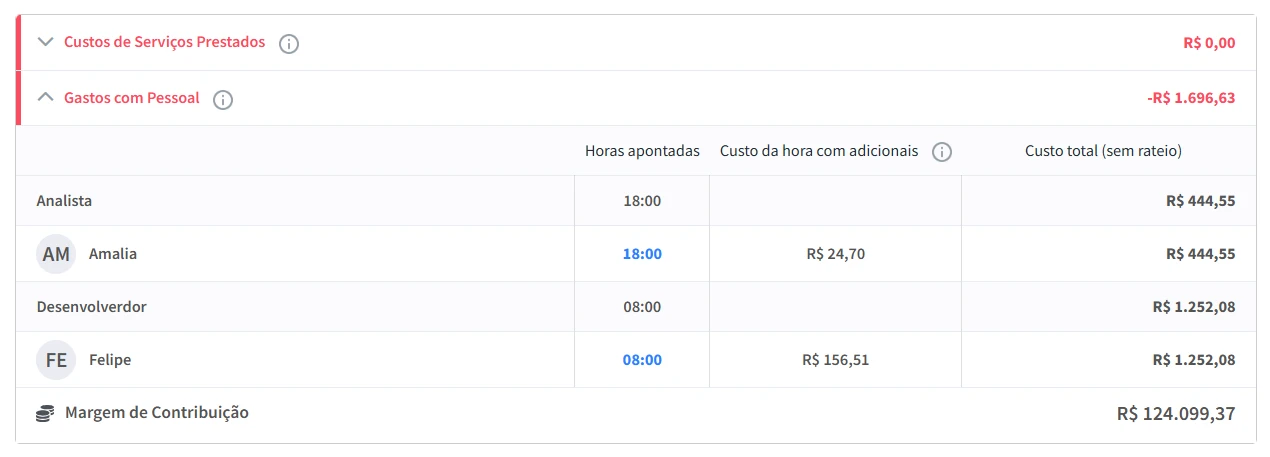Select the Desenvolverdor role row
This screenshot has width=1270, height=457.
[91, 307]
